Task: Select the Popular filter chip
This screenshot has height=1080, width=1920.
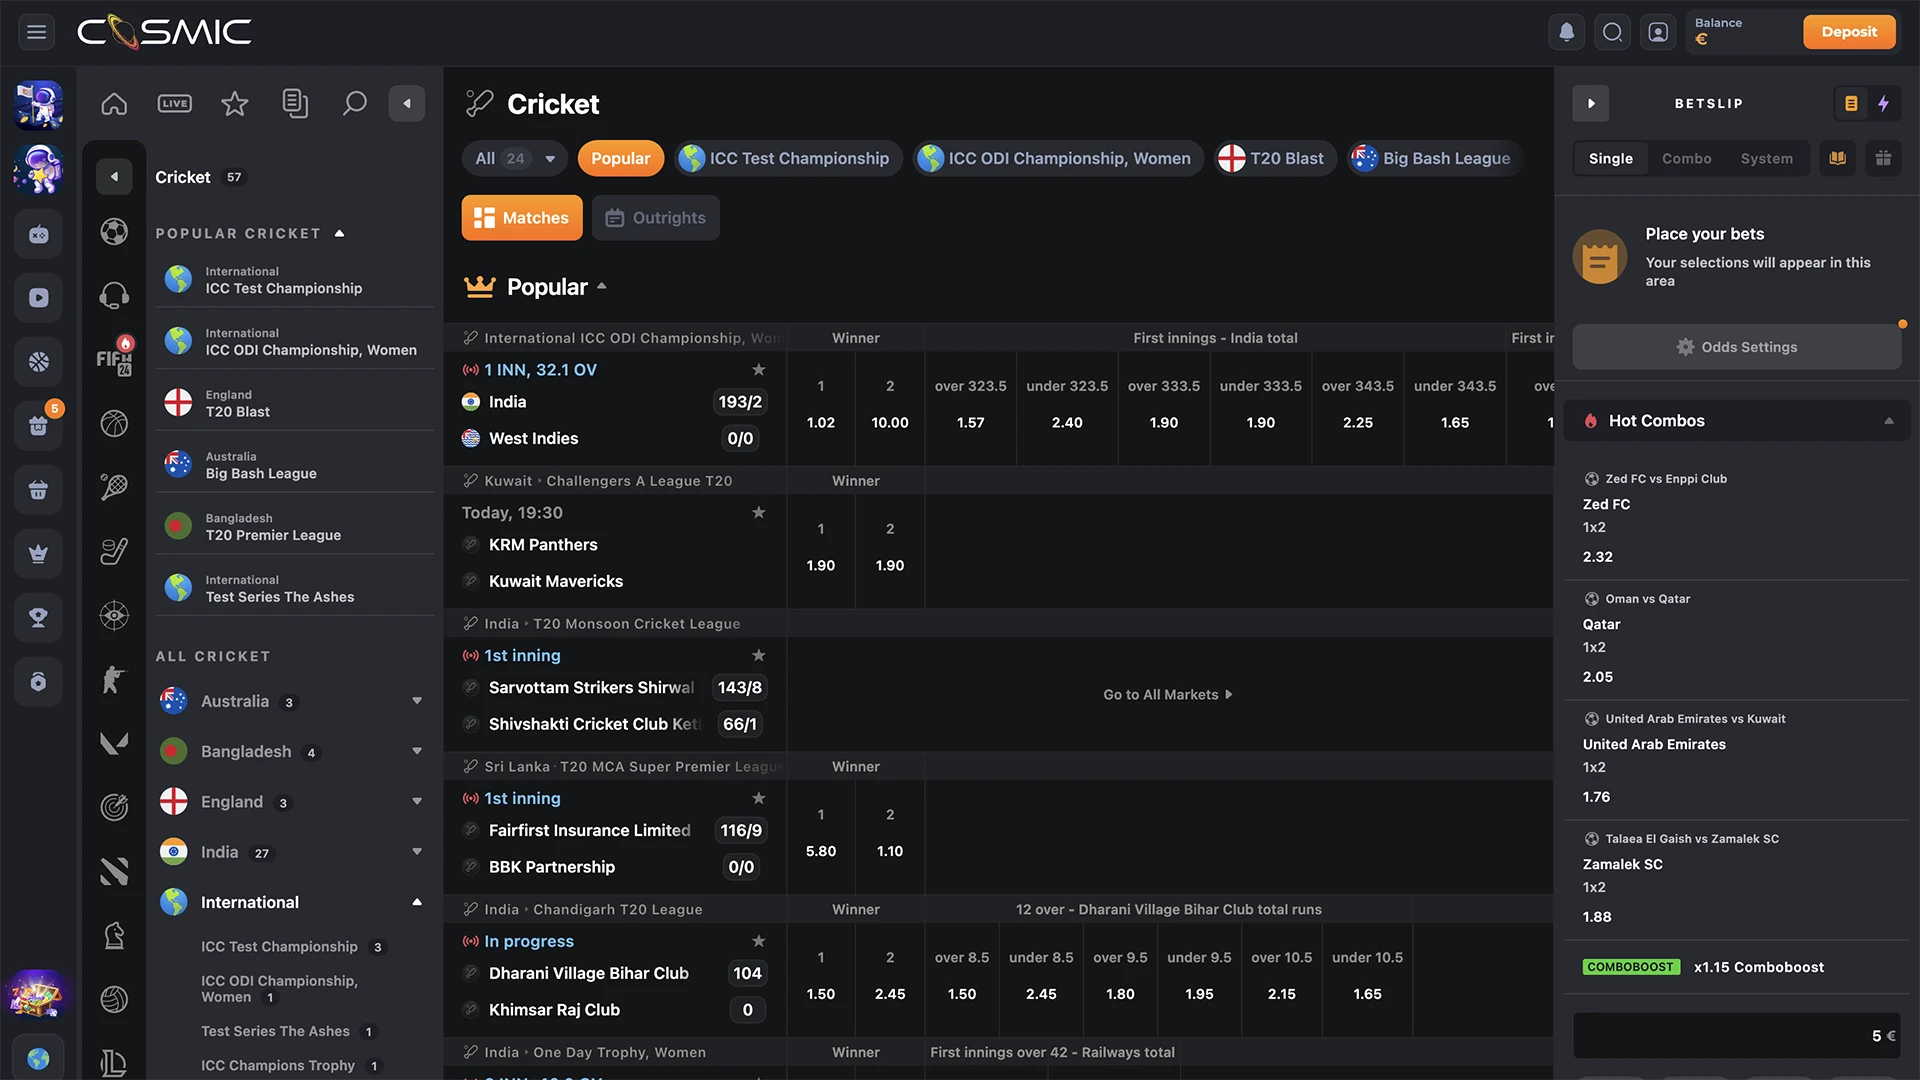Action: click(620, 158)
